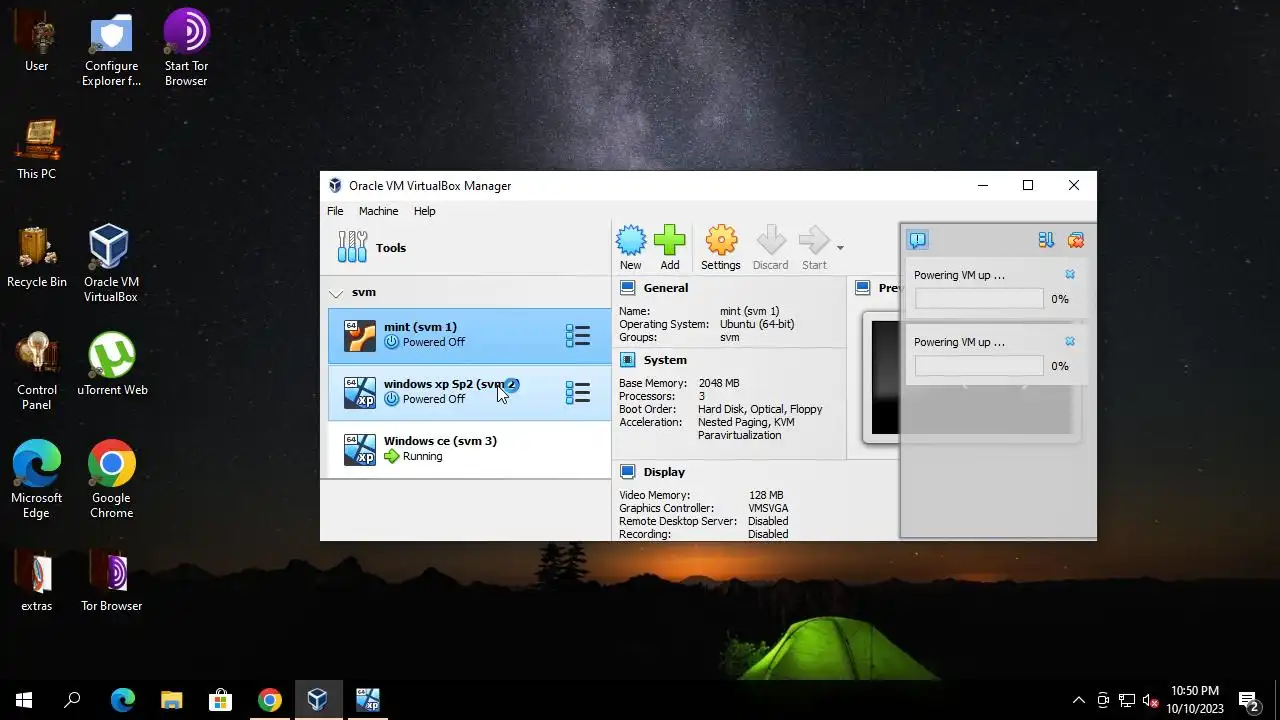Open the Tor Browser desktop folder
The height and width of the screenshot is (720, 1280).
tap(111, 581)
